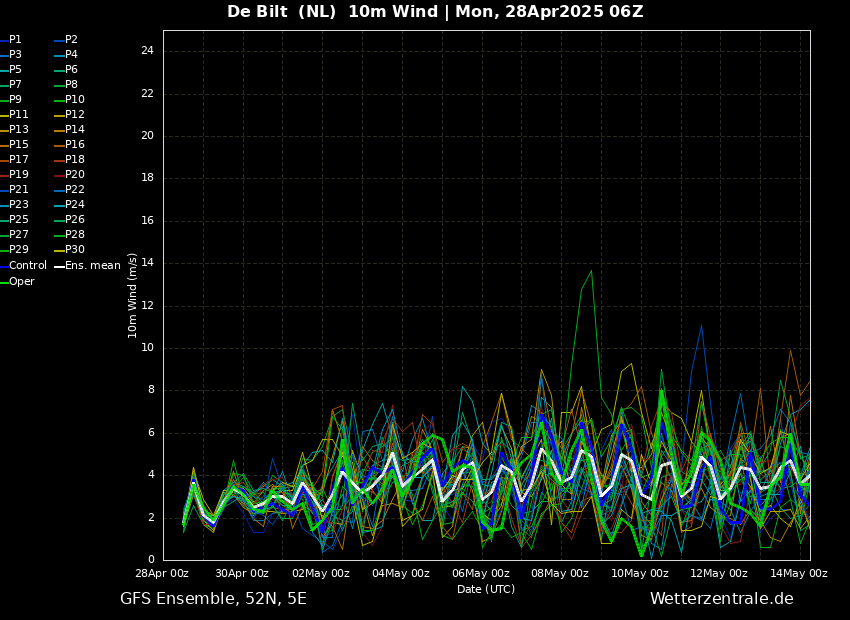Click the 28Apr 00z date tick label
The image size is (850, 620).
coord(162,574)
